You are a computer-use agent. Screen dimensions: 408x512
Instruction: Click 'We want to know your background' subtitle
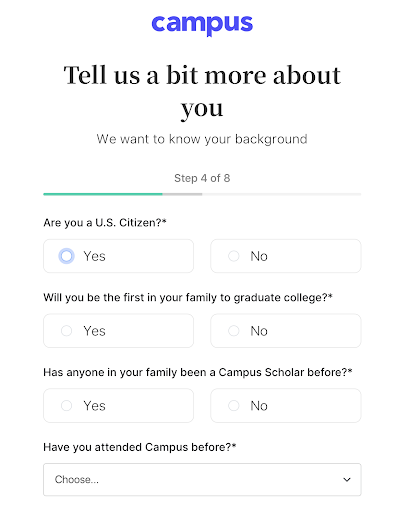202,139
